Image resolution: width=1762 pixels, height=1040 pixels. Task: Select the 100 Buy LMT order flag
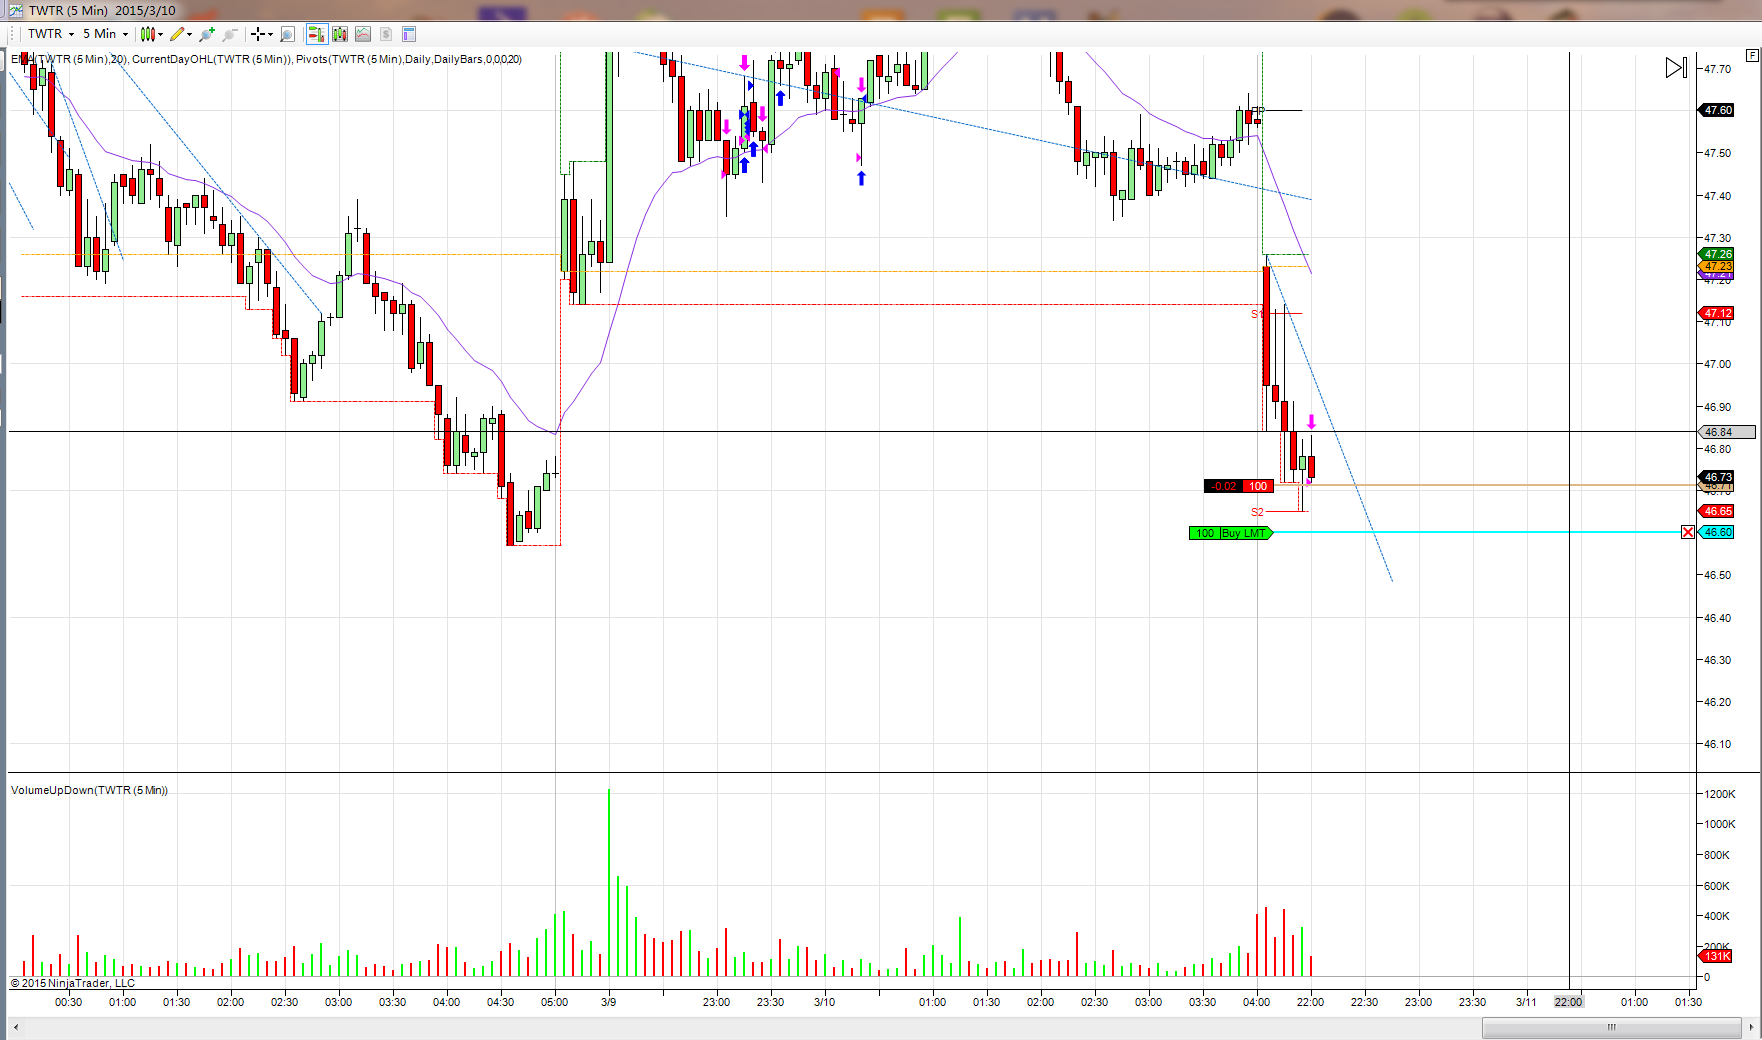coord(1231,533)
